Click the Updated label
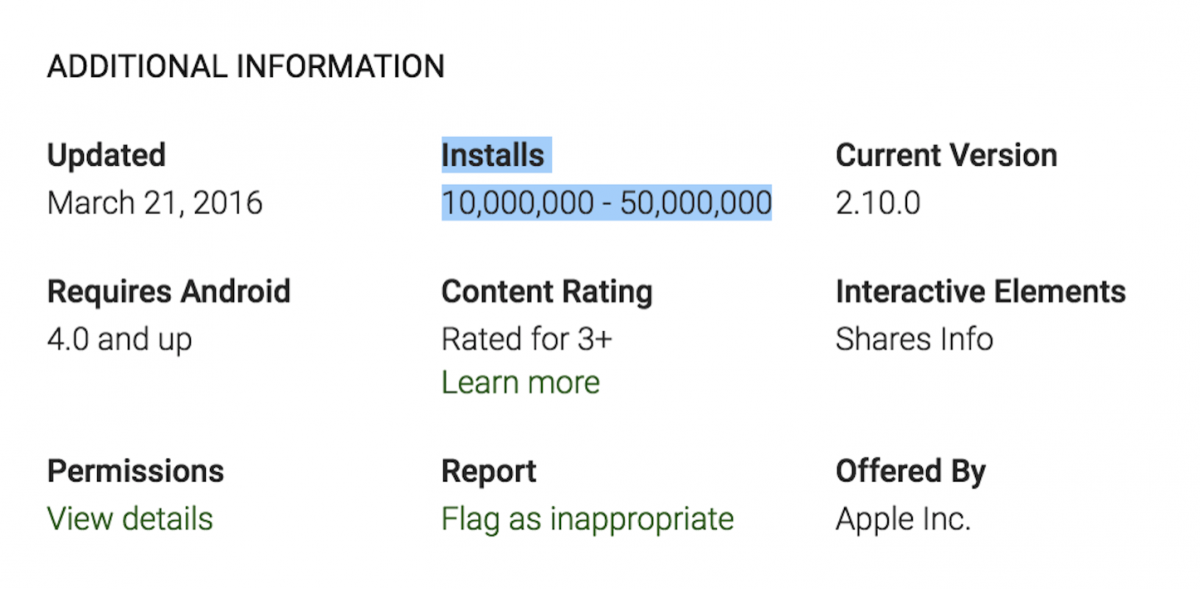The image size is (1200, 589). coord(105,154)
